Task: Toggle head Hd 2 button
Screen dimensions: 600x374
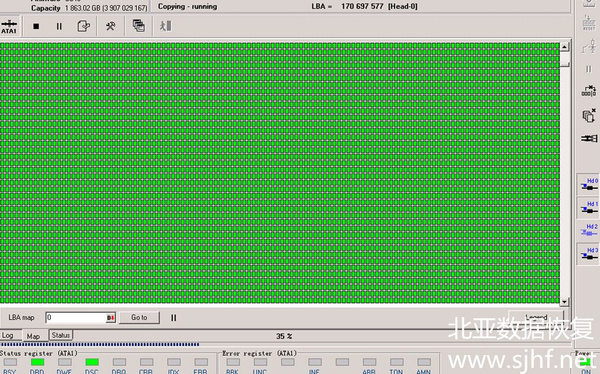Action: pos(589,230)
